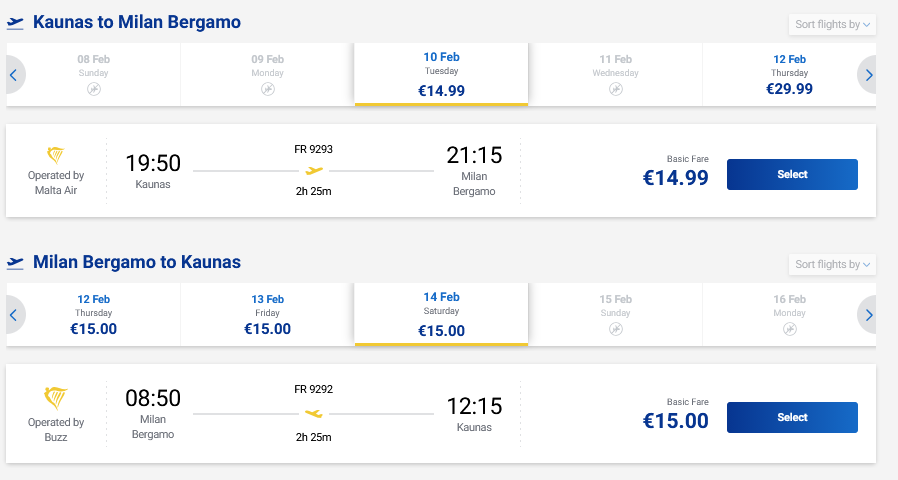Select 10 Feb Tuesday €14.99 date tab
Image resolution: width=898 pixels, height=480 pixels.
(x=441, y=75)
